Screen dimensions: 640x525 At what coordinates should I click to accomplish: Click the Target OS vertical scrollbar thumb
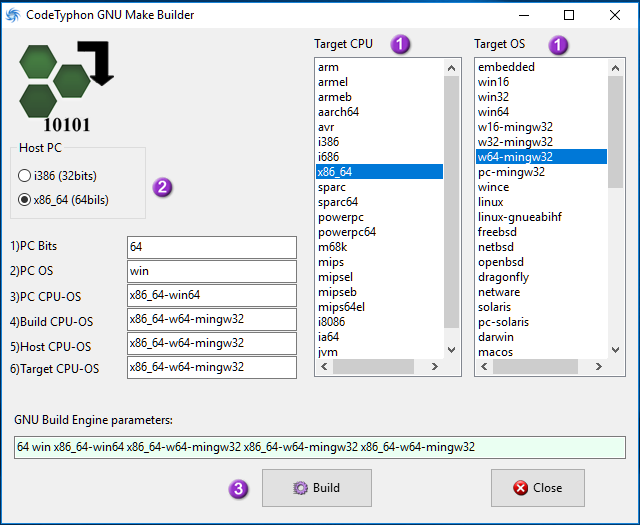pos(616,132)
